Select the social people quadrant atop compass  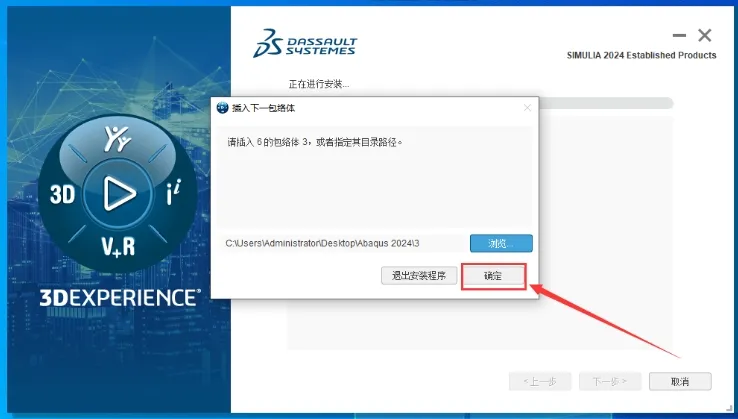(117, 139)
